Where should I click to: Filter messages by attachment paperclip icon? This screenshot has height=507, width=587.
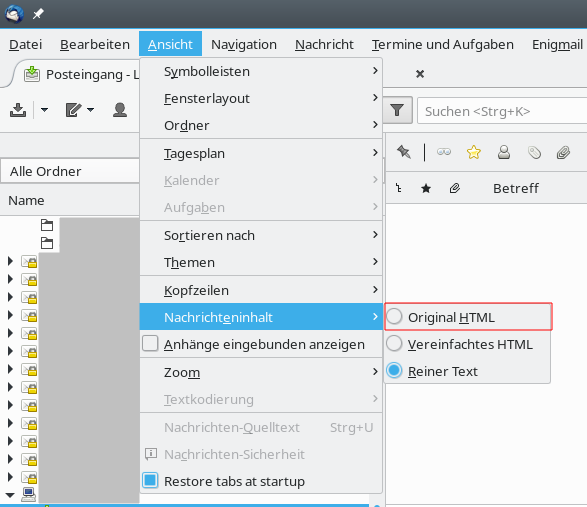[563, 152]
